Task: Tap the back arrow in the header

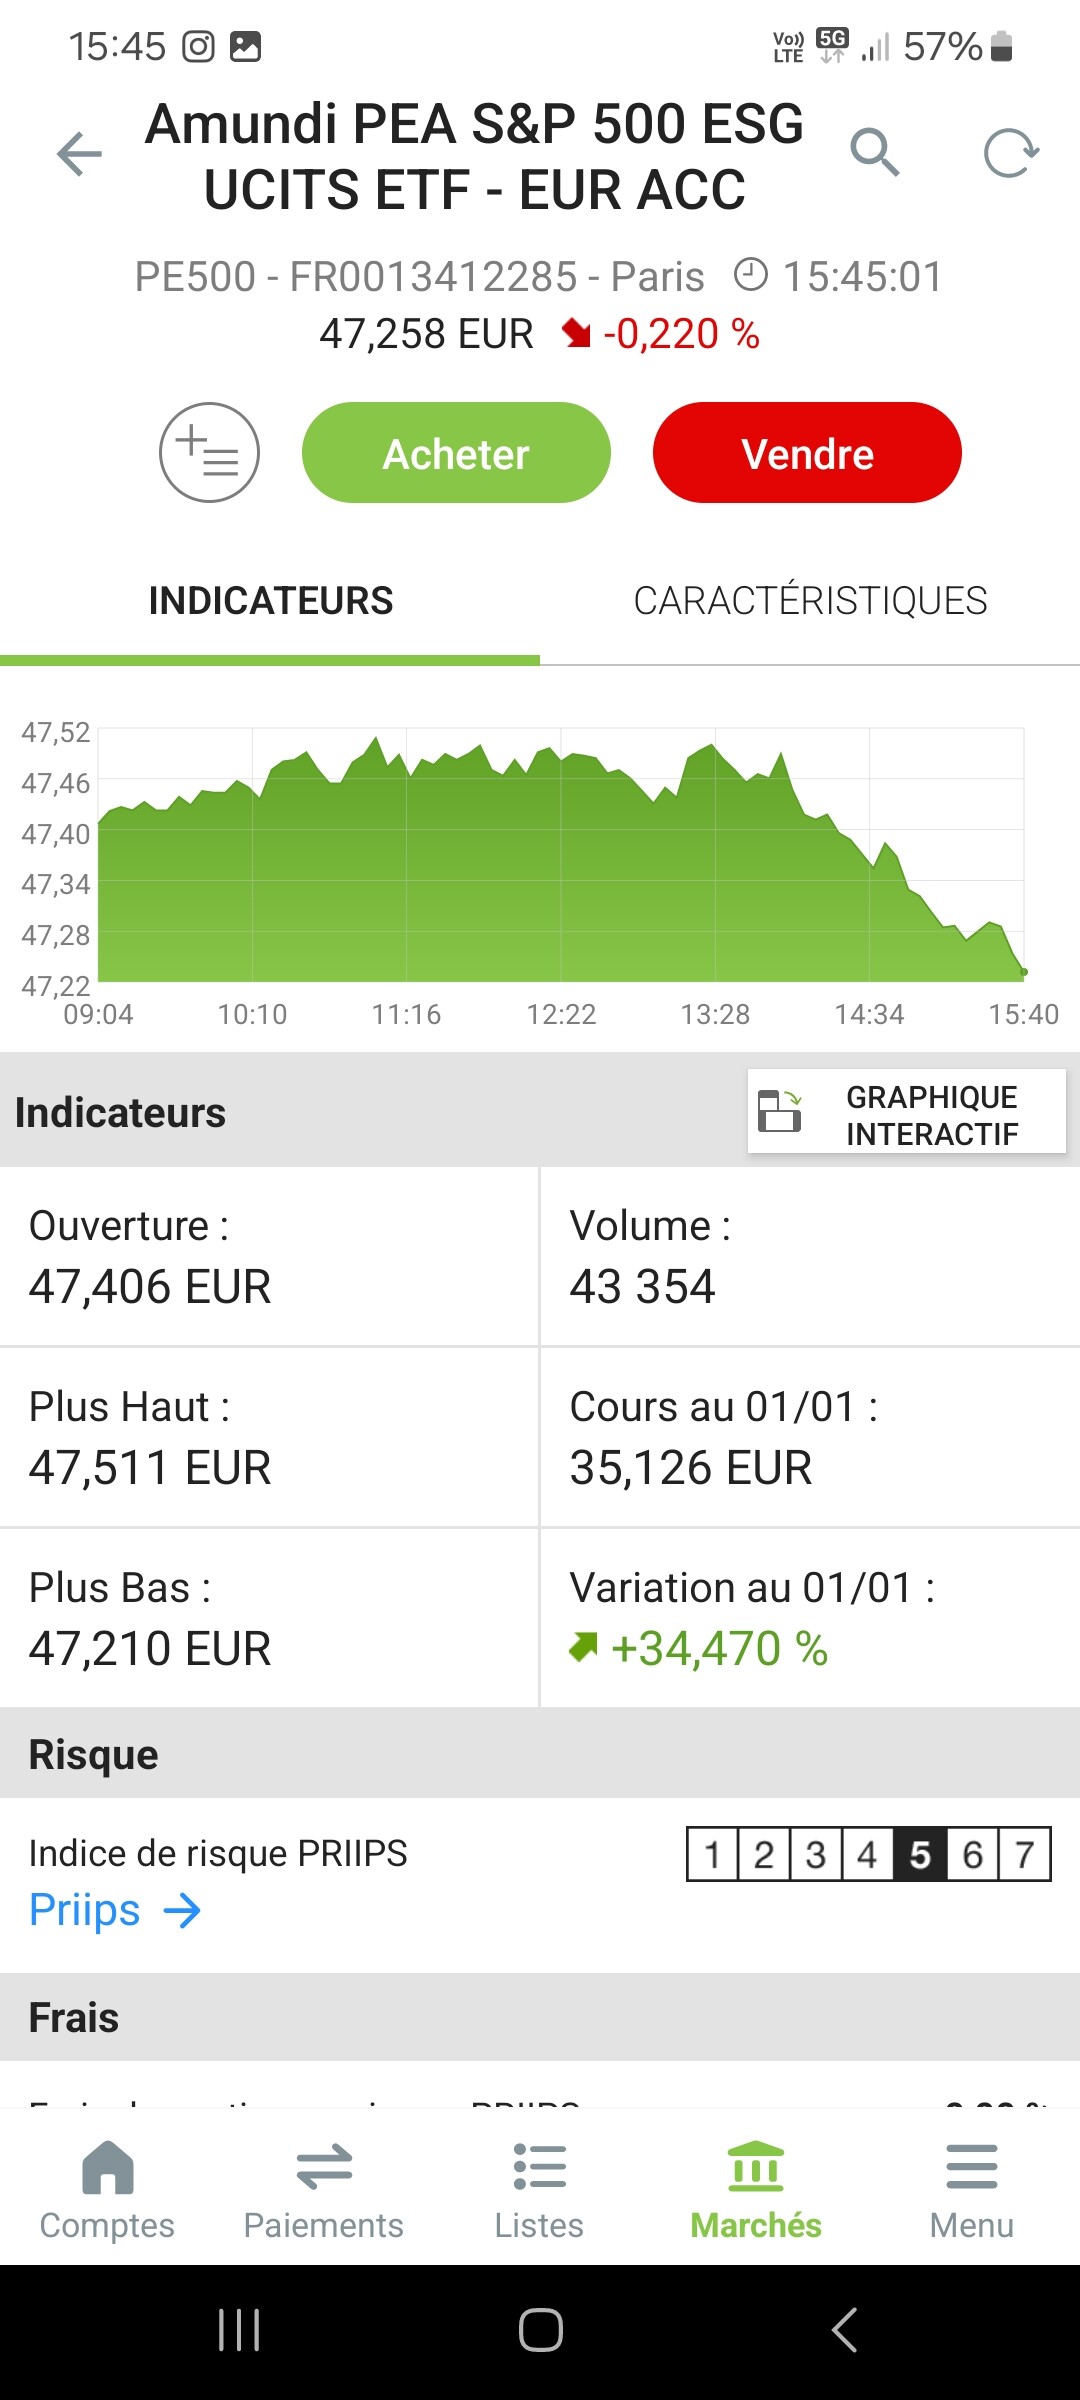Action: coord(80,154)
